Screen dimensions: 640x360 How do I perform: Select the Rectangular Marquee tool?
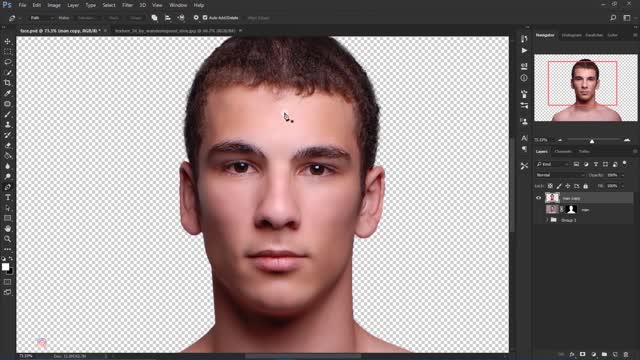coord(7,52)
